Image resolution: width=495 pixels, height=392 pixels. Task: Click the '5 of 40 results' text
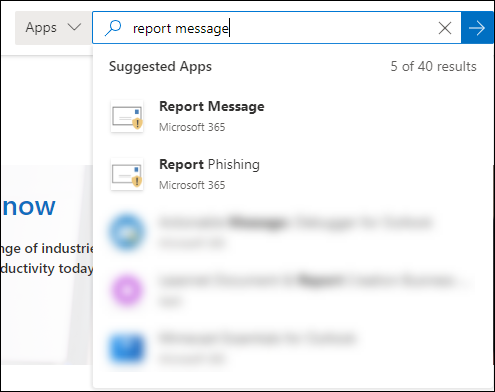point(433,66)
